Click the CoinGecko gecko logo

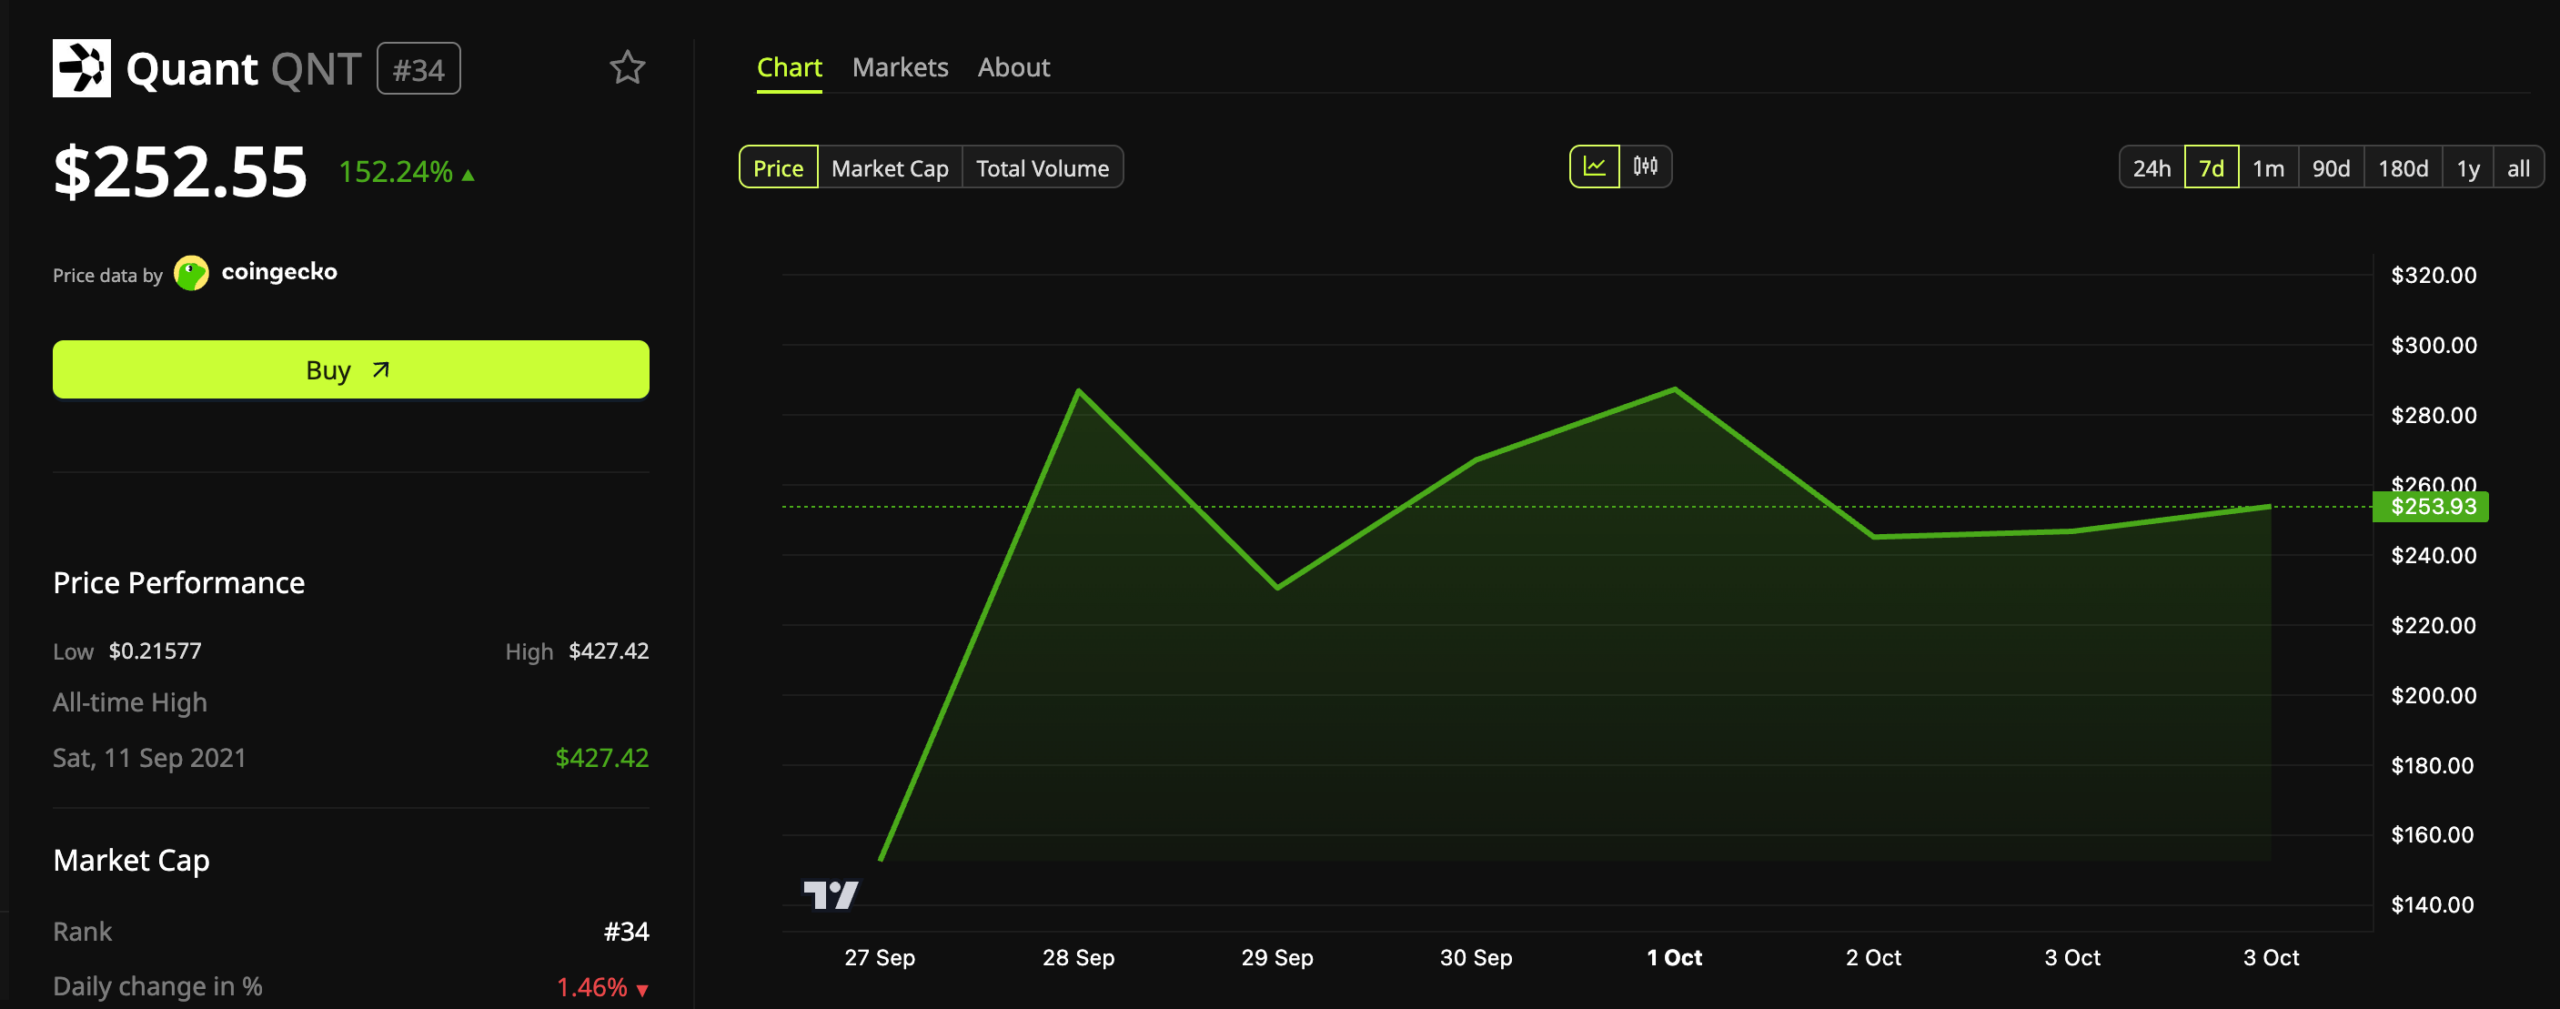click(x=191, y=273)
